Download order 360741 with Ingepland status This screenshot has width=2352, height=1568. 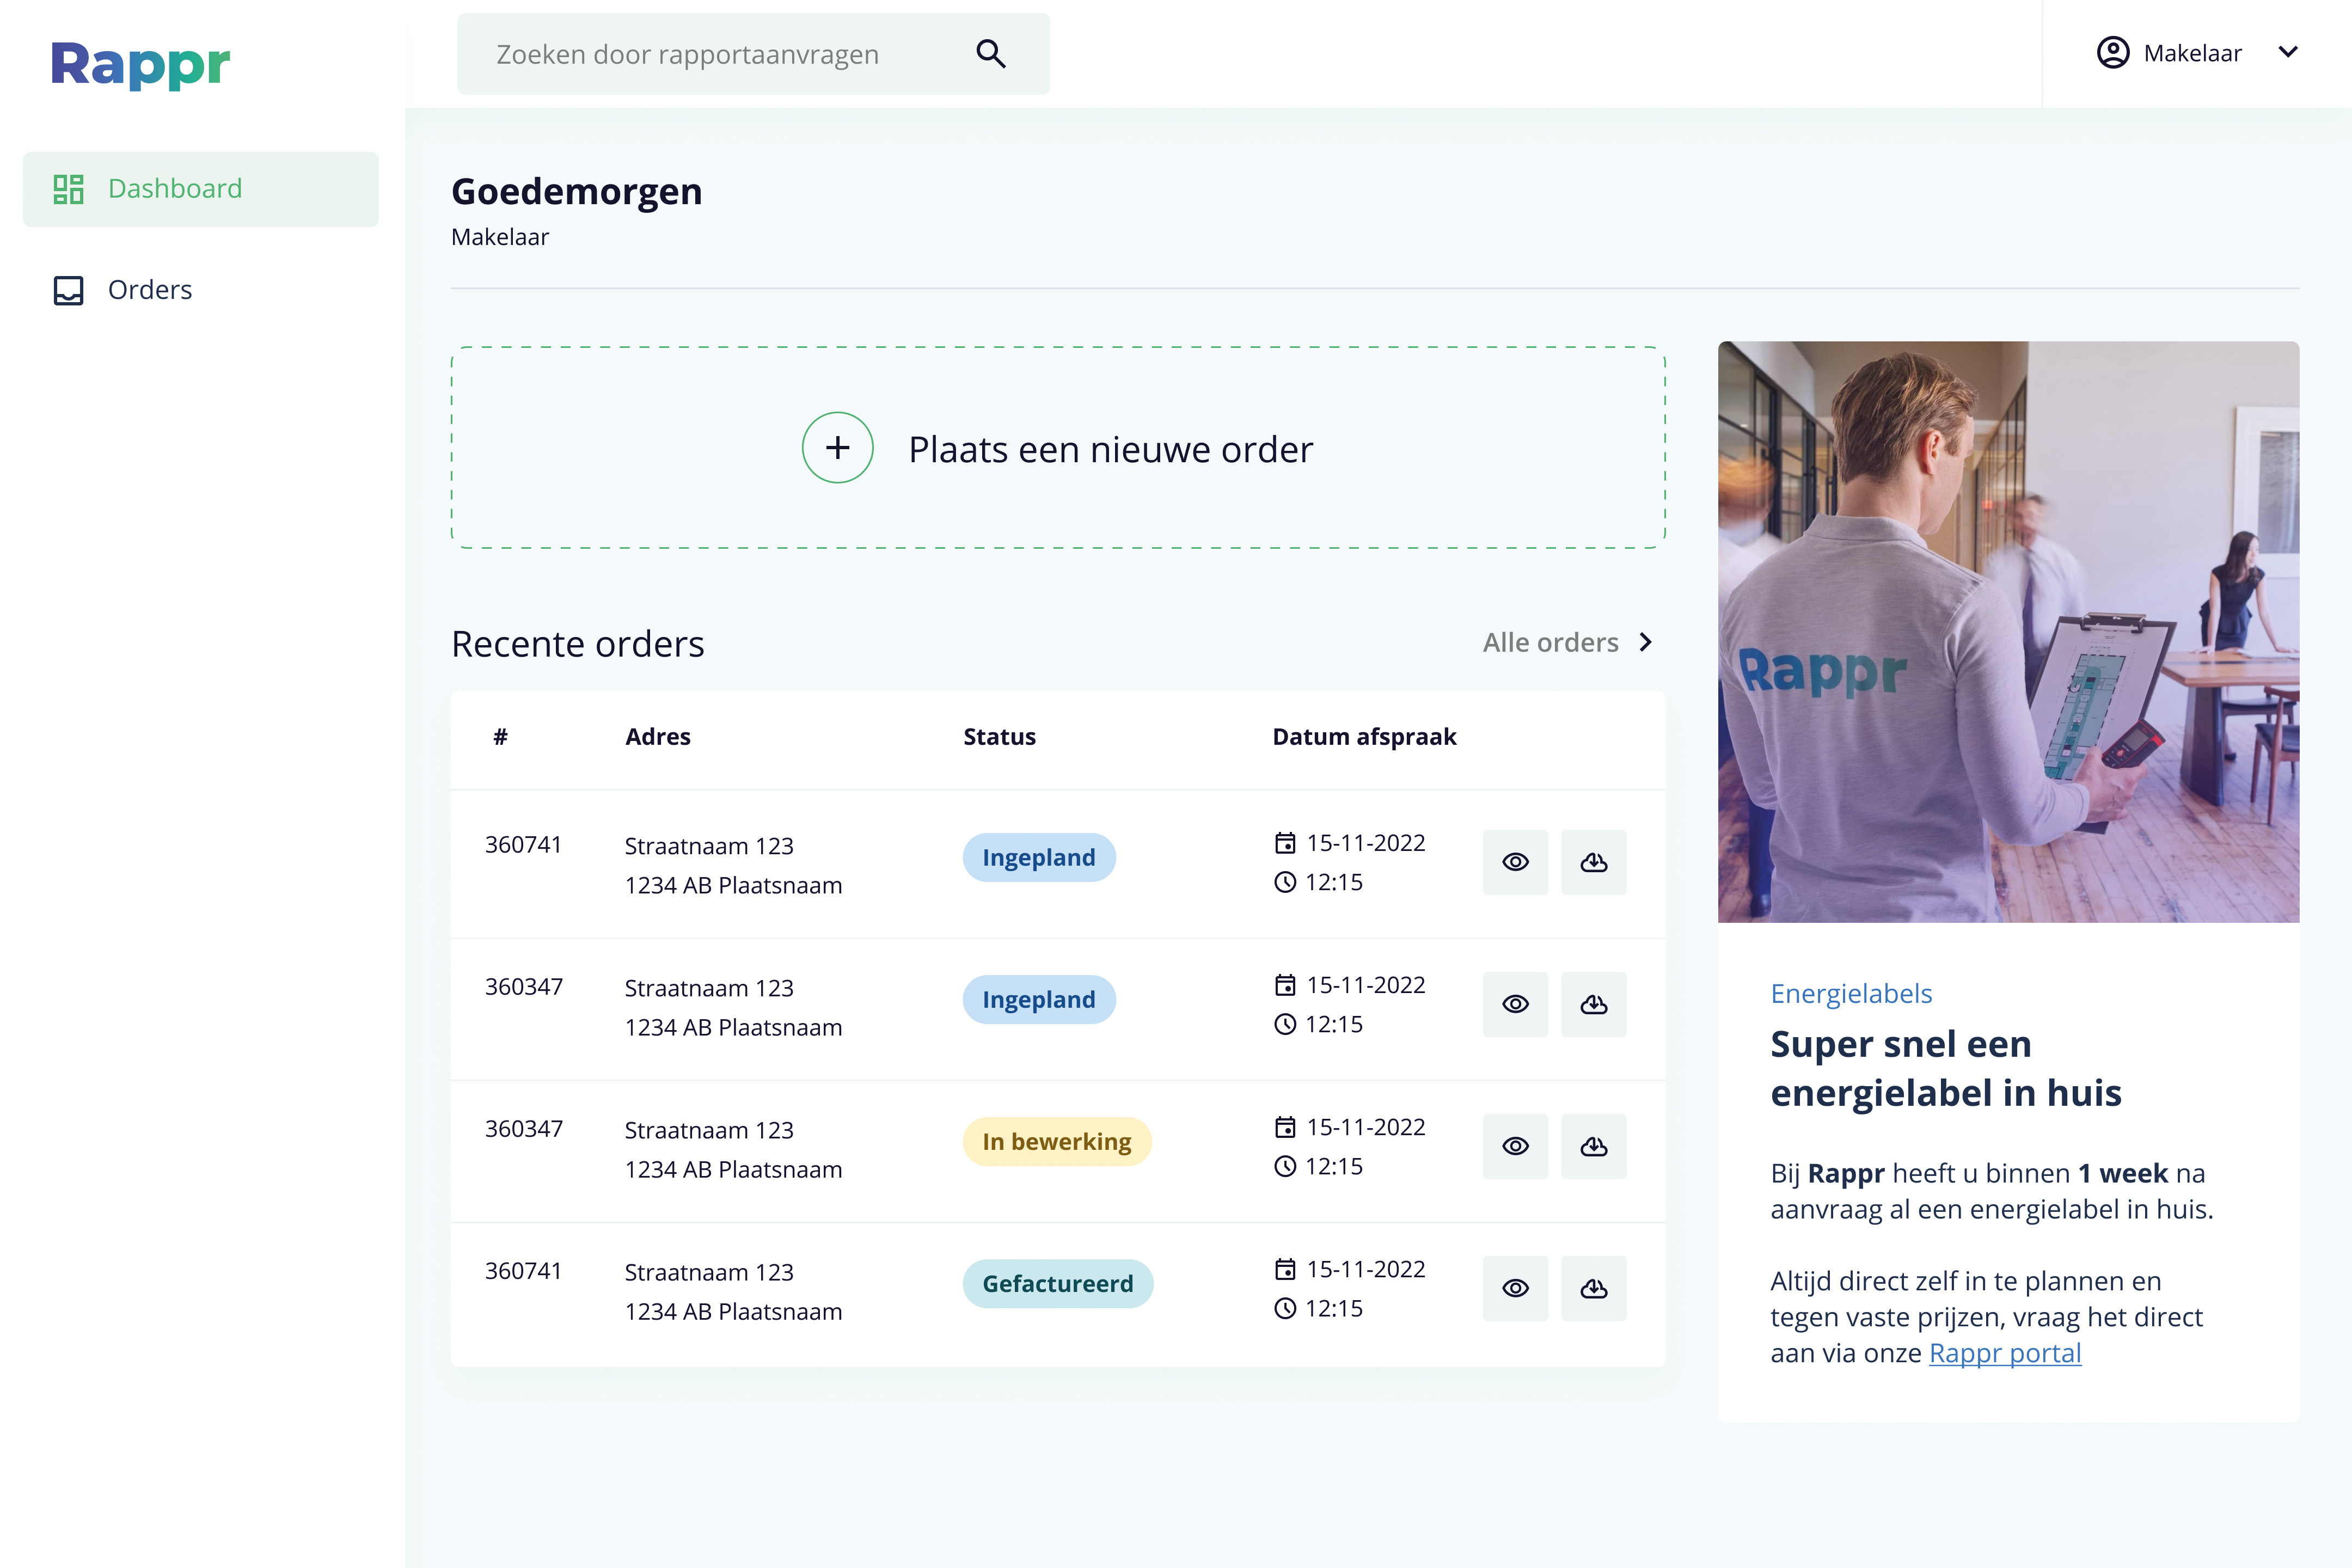pyautogui.click(x=1594, y=862)
